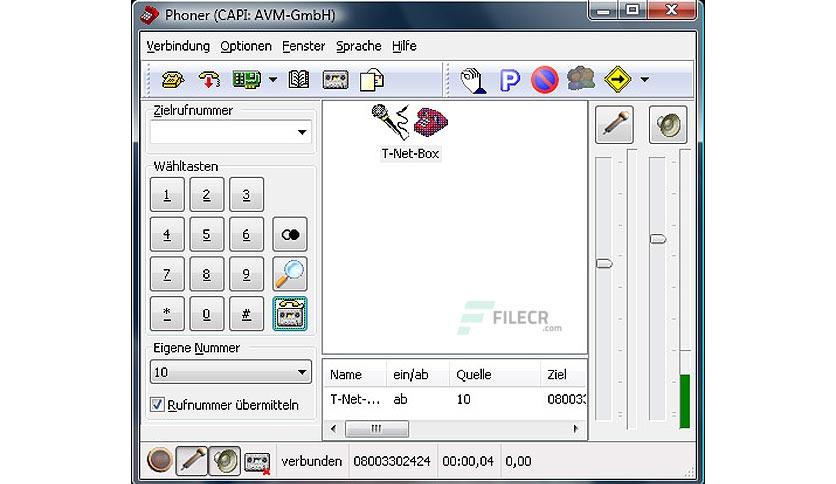Toggle the speaker button in status bar
Image resolution: width=836 pixels, height=484 pixels.
224,461
